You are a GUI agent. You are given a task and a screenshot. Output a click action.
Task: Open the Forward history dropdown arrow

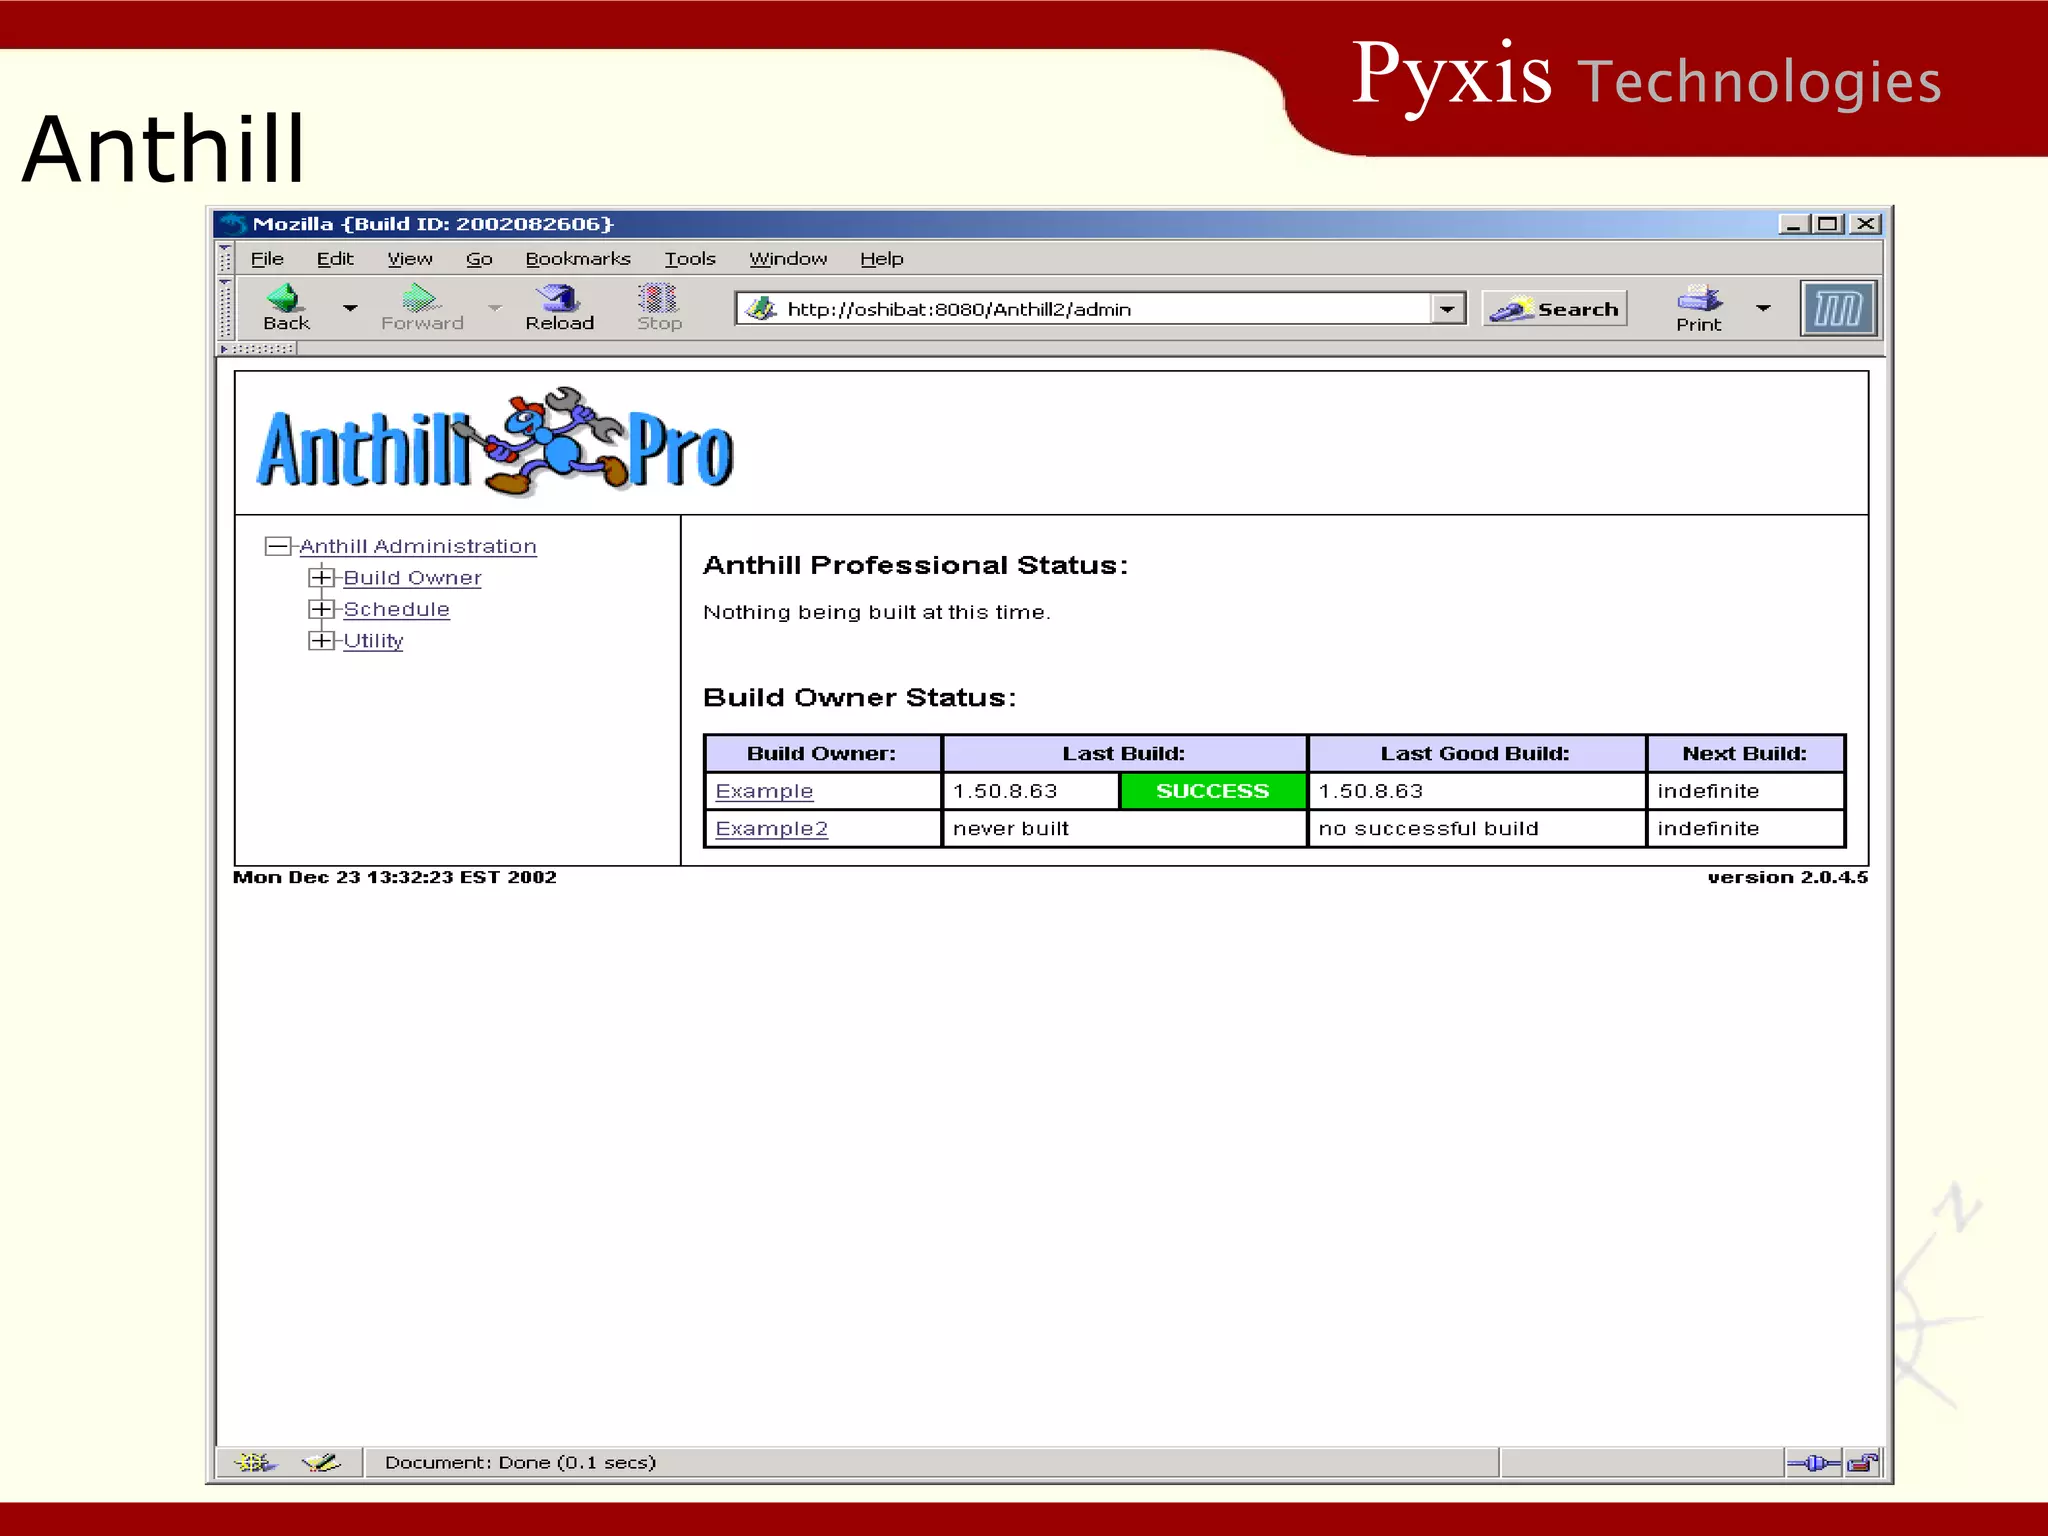495,308
